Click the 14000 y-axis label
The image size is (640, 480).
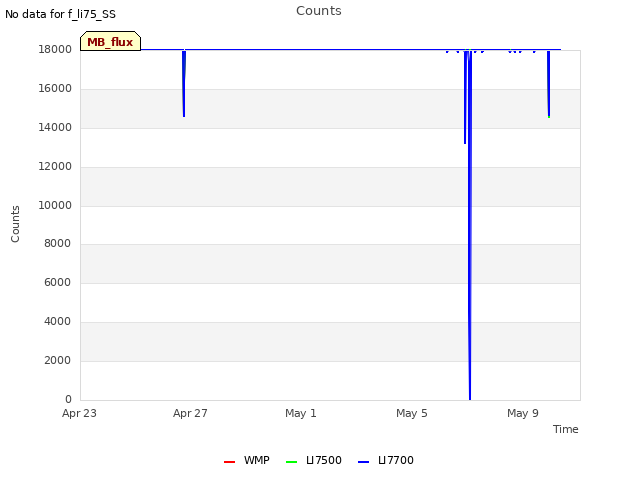point(55,128)
